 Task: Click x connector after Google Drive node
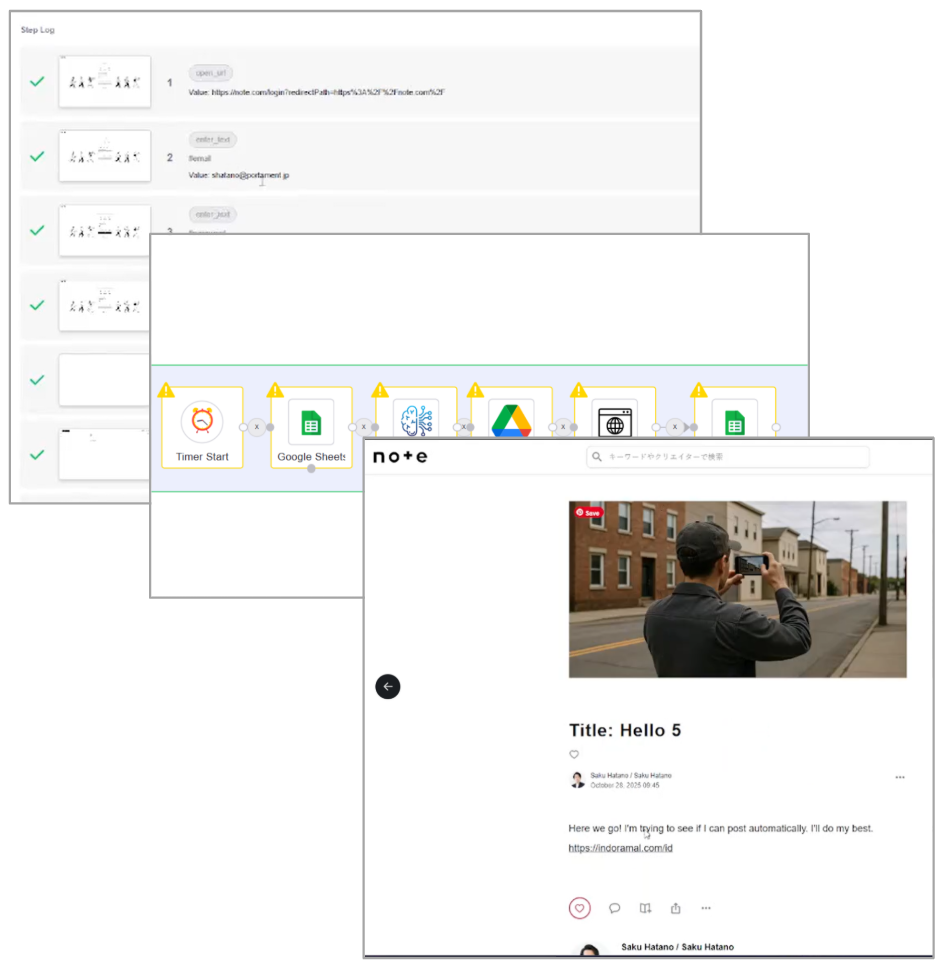tap(563, 427)
